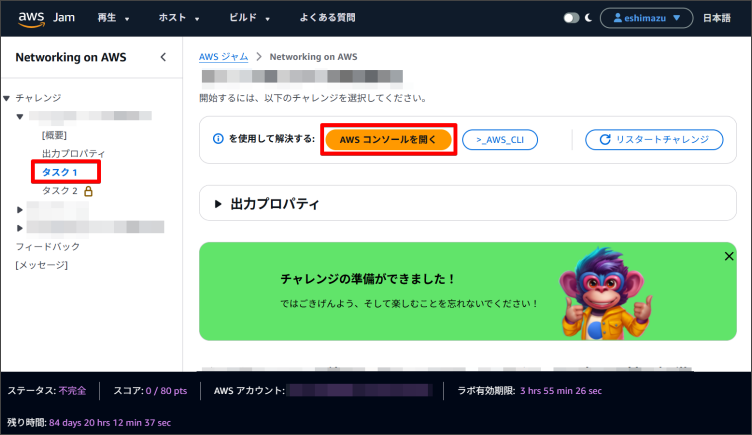The image size is (752, 435).
Task: Change the 日本語 language setting
Action: tap(717, 18)
